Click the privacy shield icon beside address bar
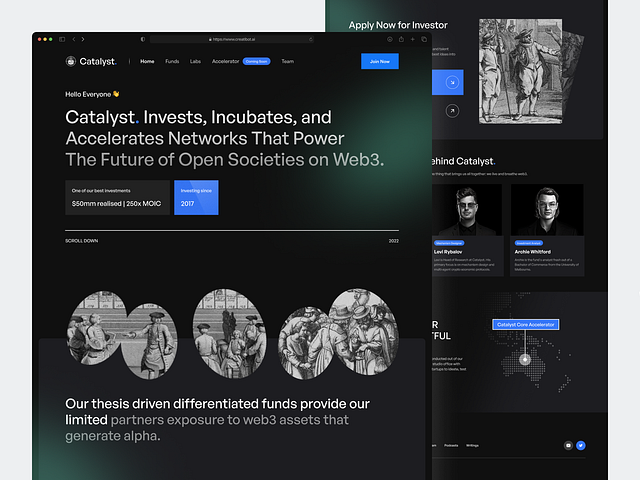 [x=142, y=39]
